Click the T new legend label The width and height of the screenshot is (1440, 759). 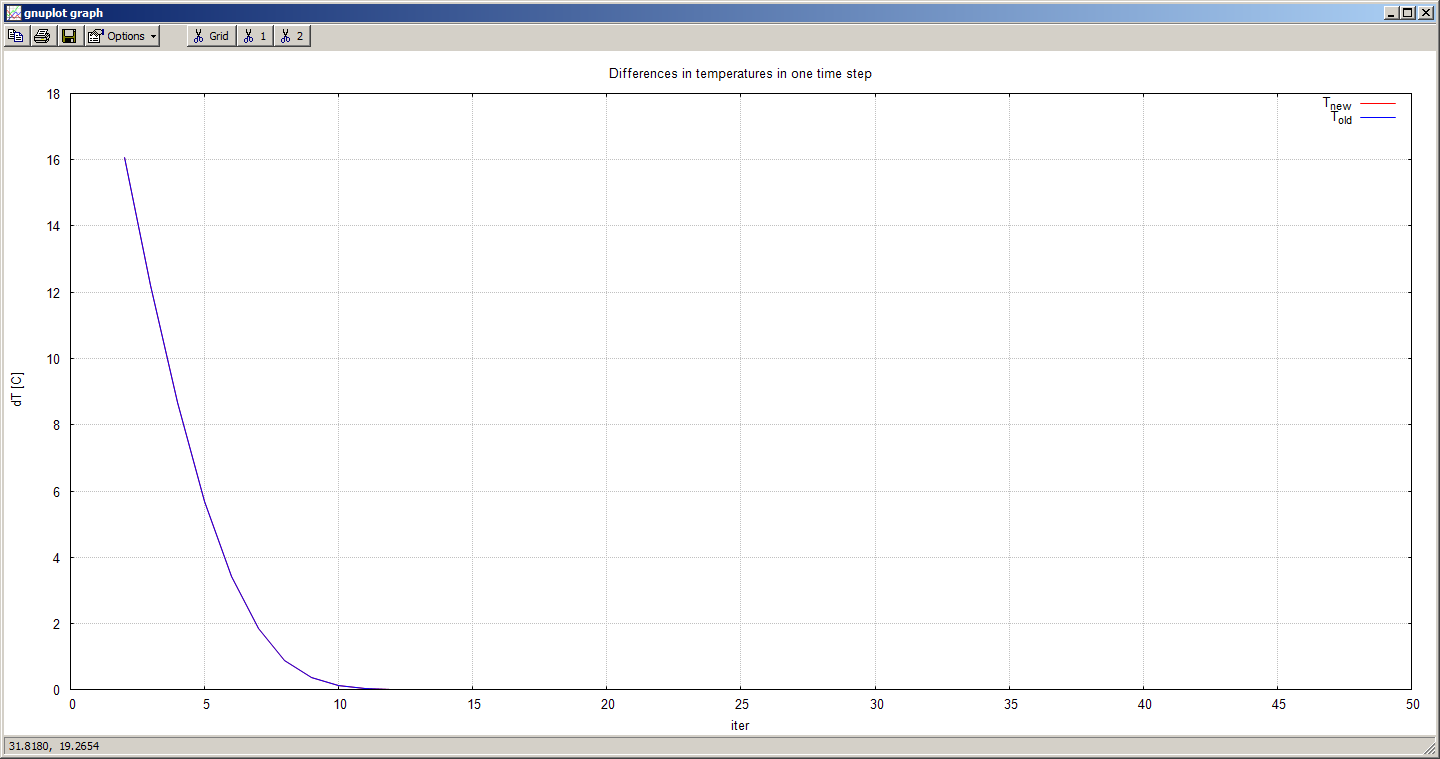pyautogui.click(x=1337, y=104)
